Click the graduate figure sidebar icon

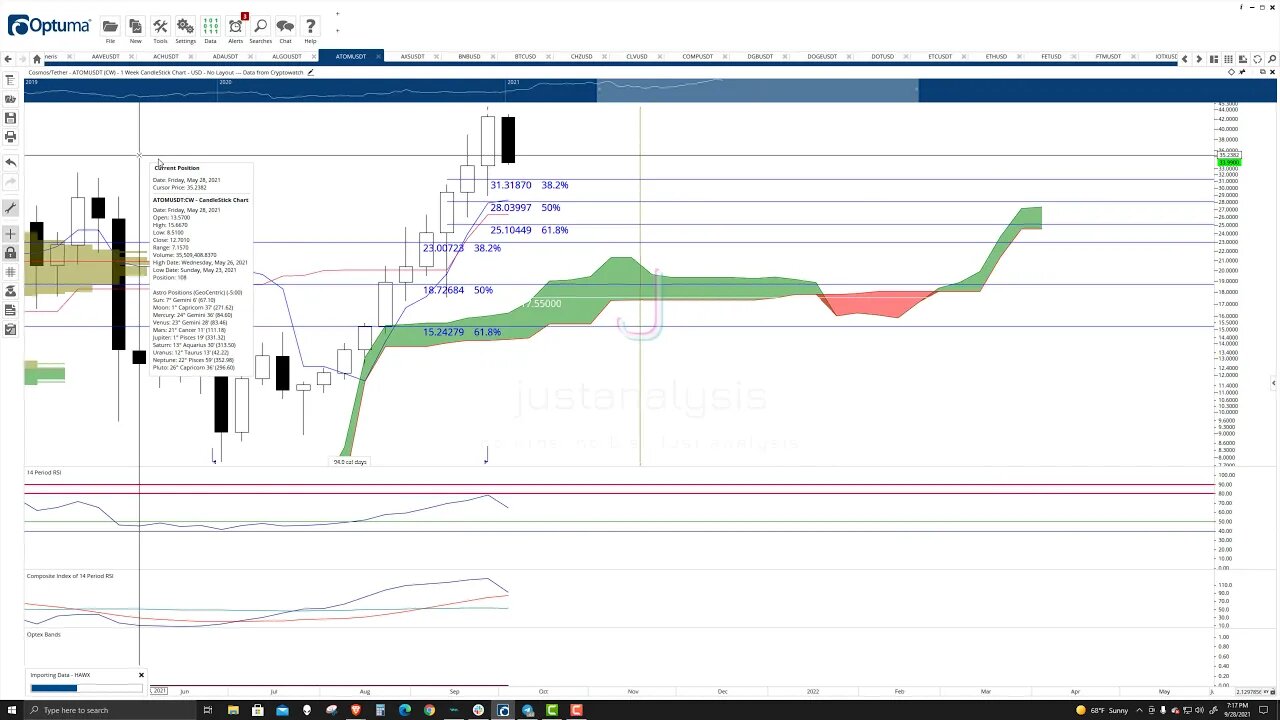tap(10, 291)
